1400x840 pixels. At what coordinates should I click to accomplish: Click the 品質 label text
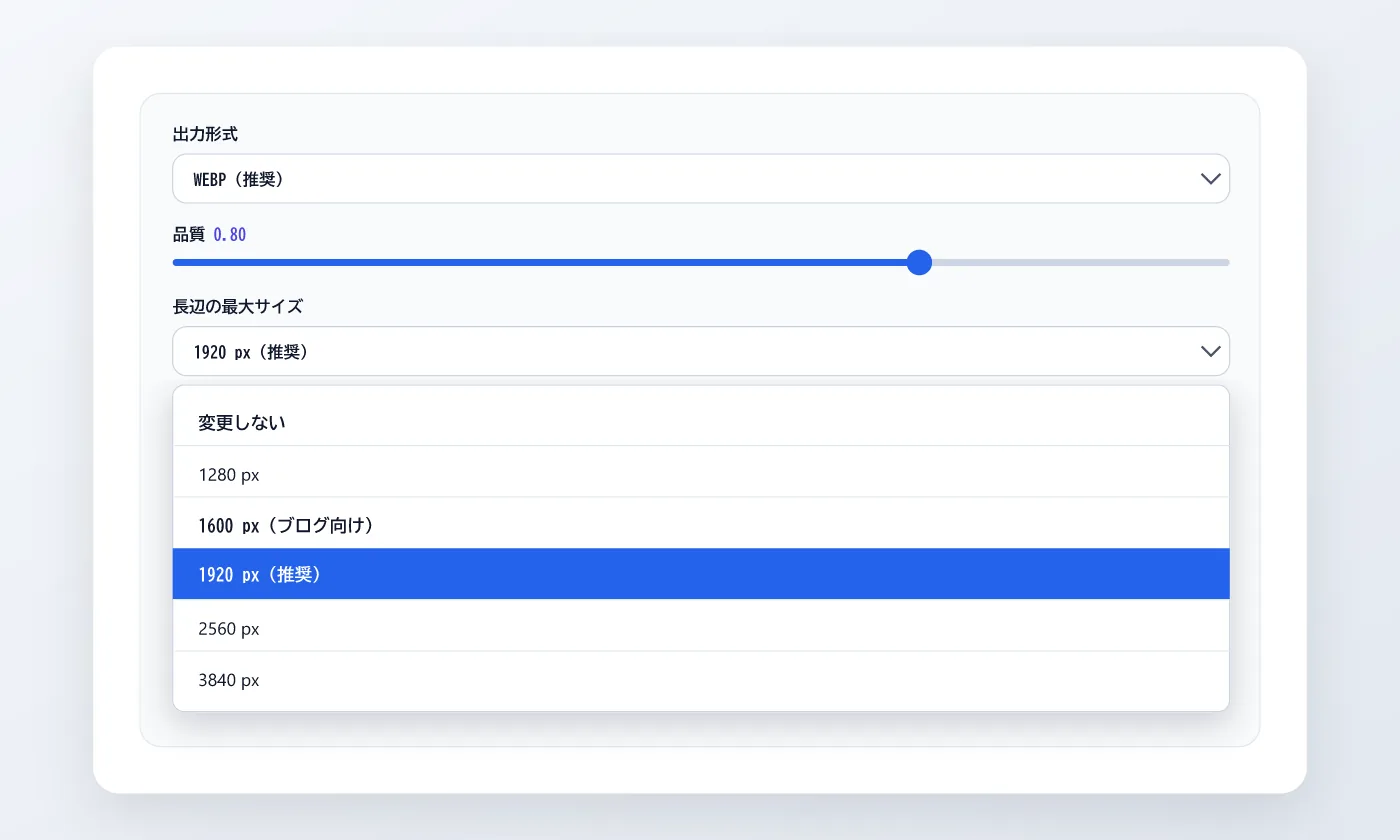point(189,235)
